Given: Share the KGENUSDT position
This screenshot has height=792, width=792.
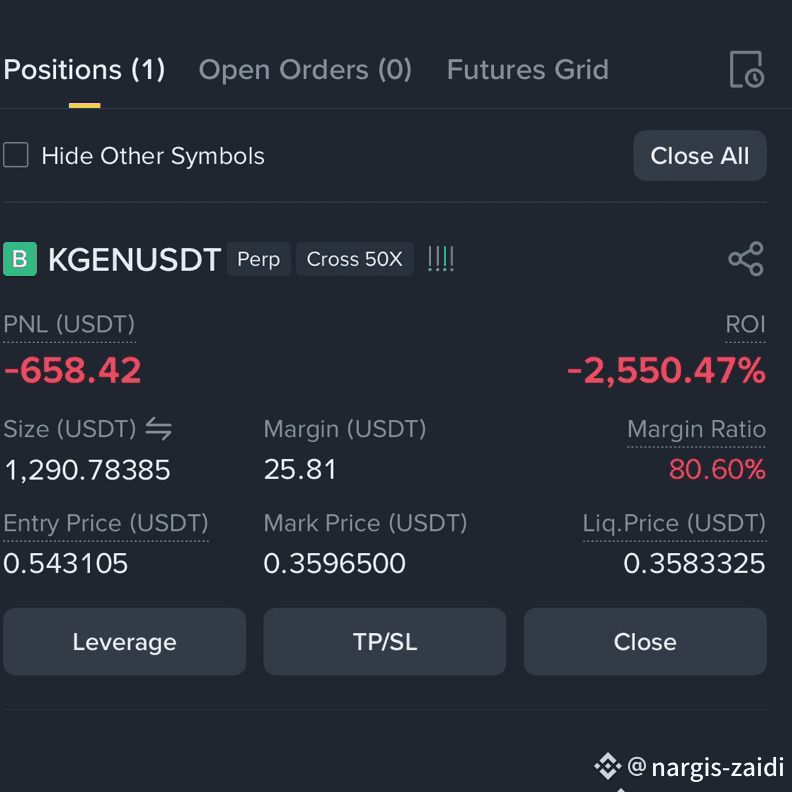Looking at the screenshot, I should click(746, 259).
